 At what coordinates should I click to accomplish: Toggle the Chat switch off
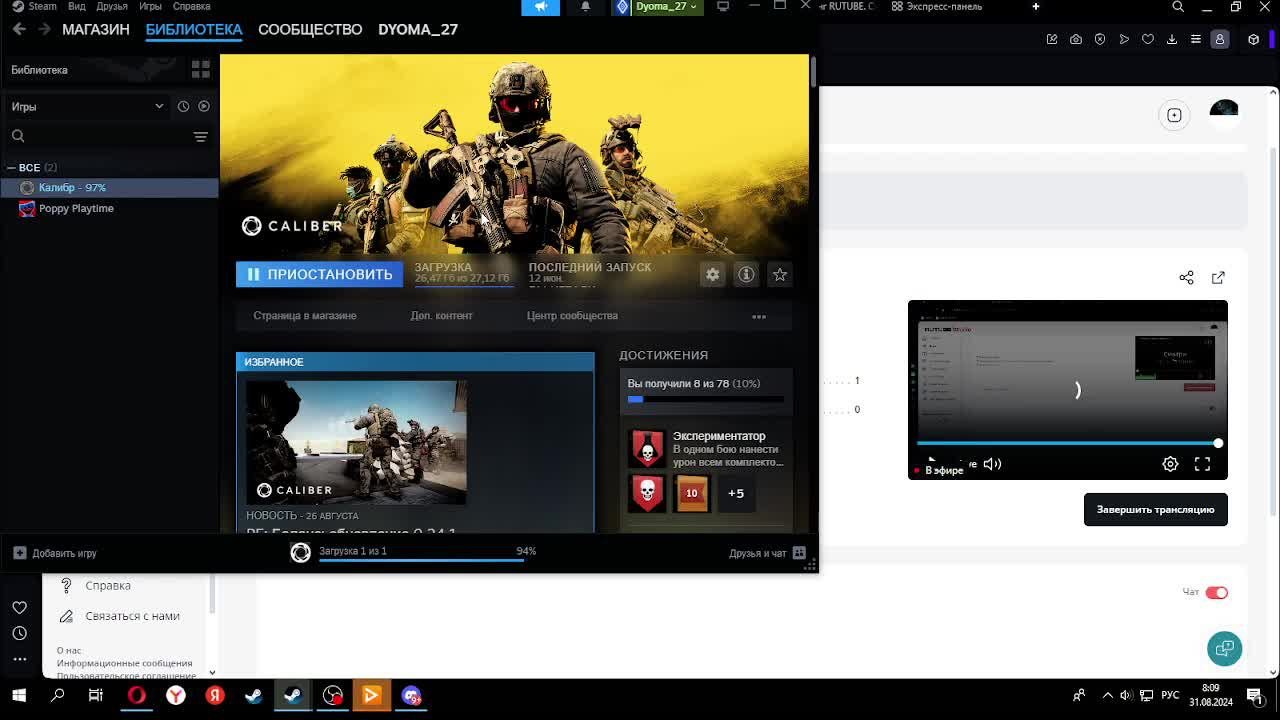point(1216,592)
